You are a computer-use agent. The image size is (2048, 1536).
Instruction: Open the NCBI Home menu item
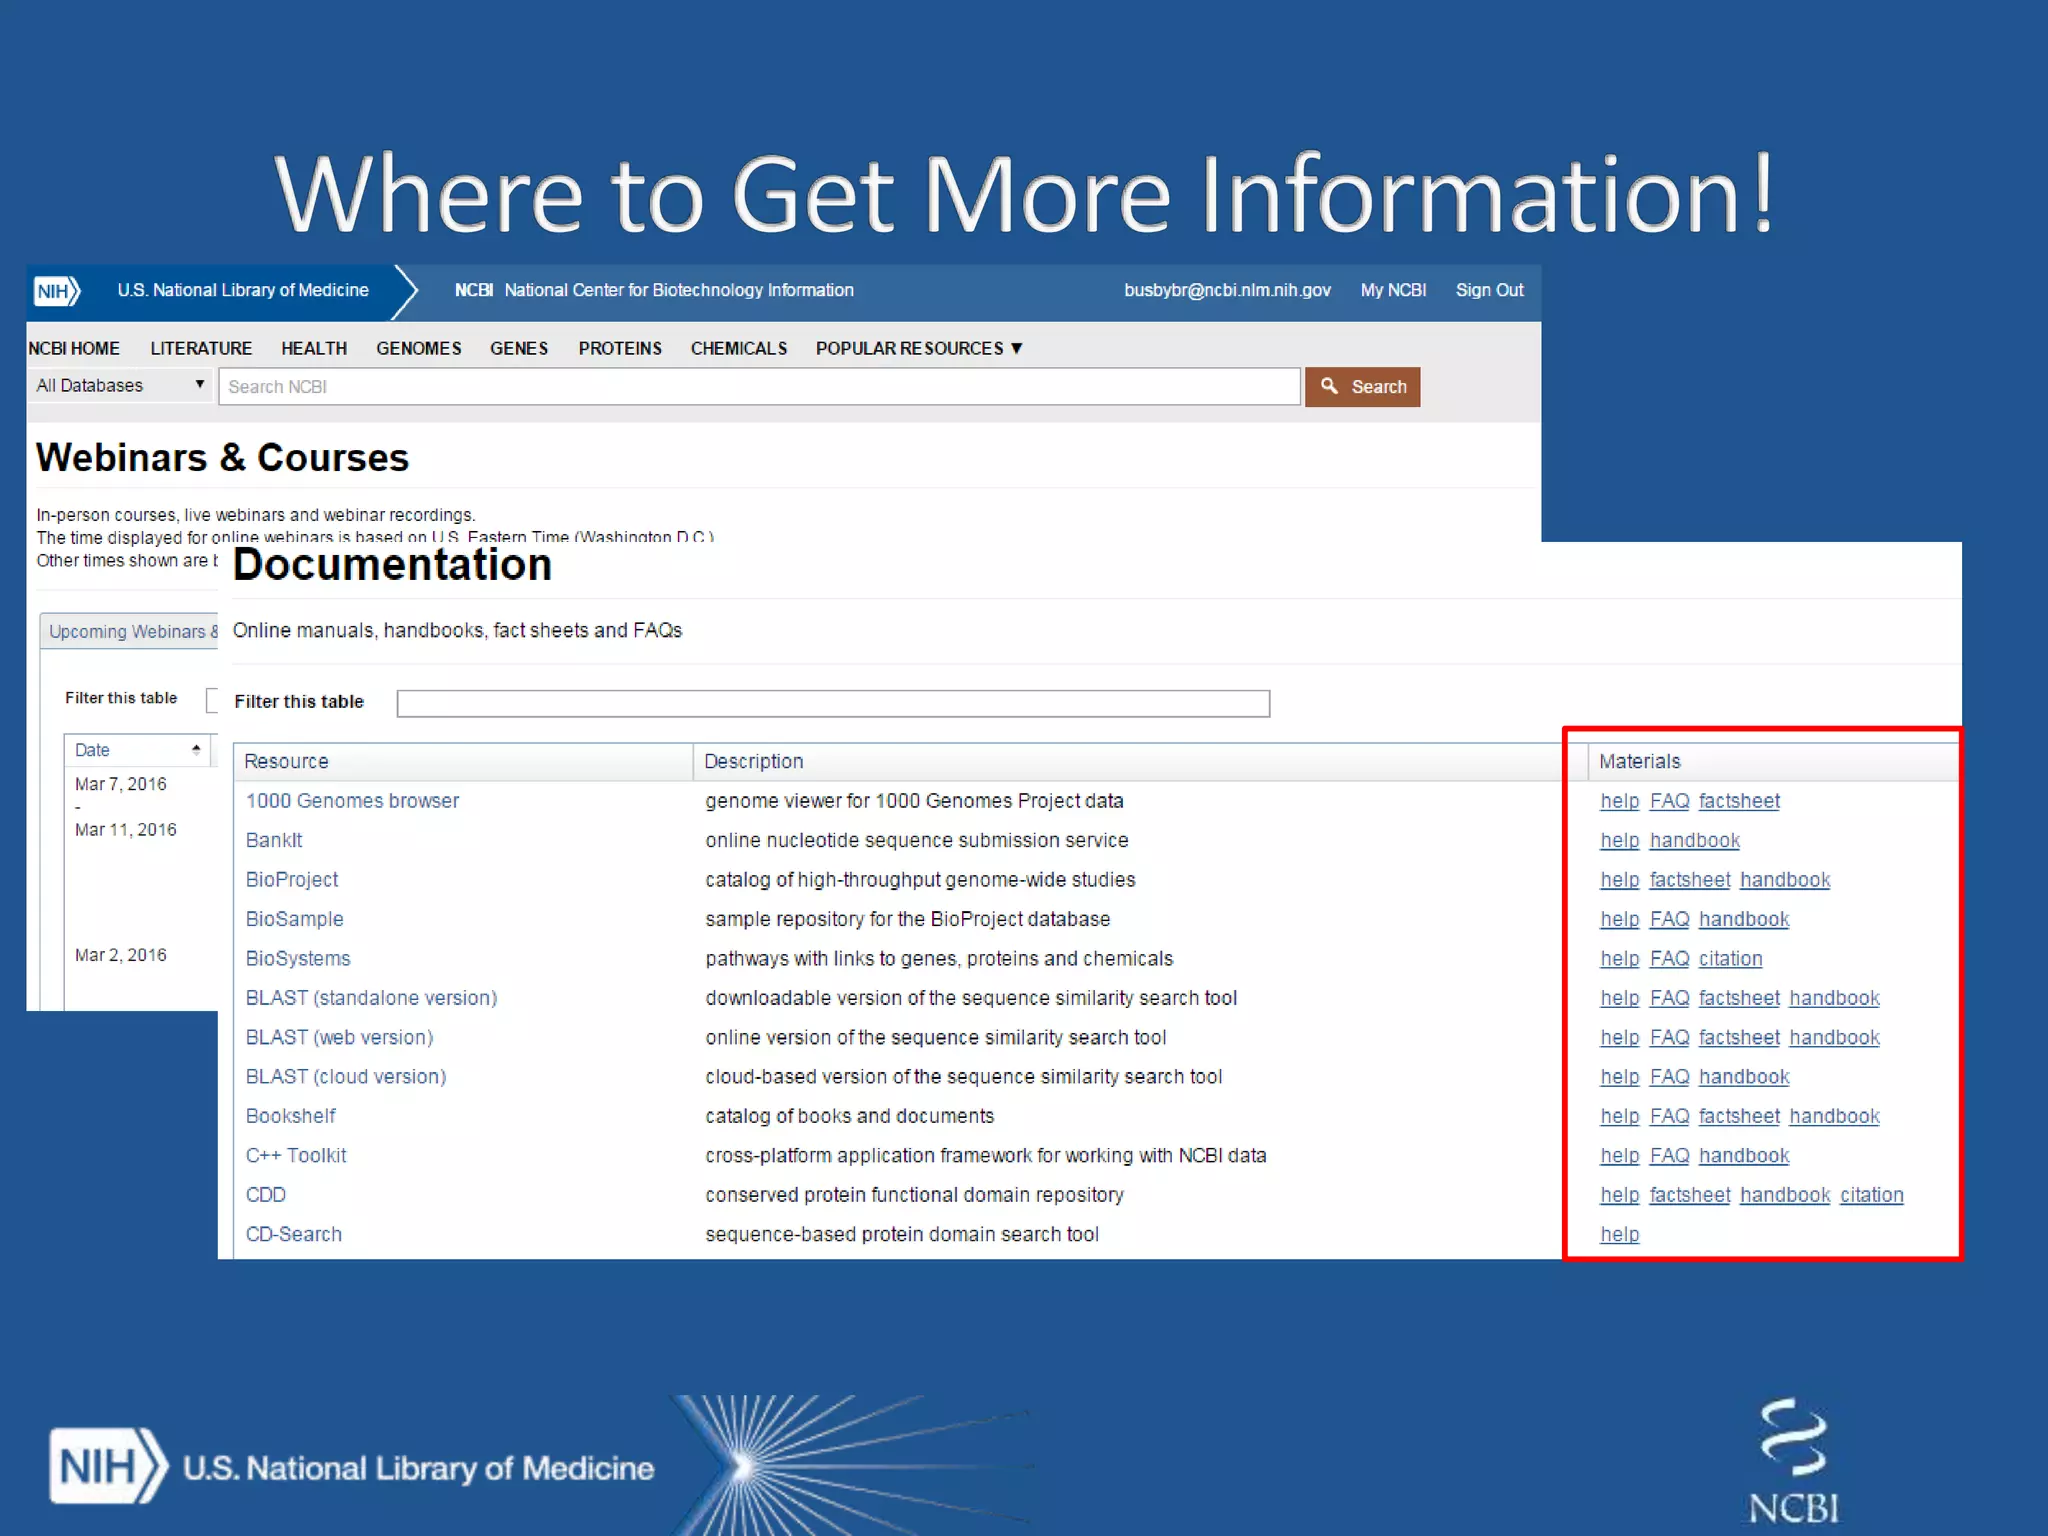pos(74,349)
